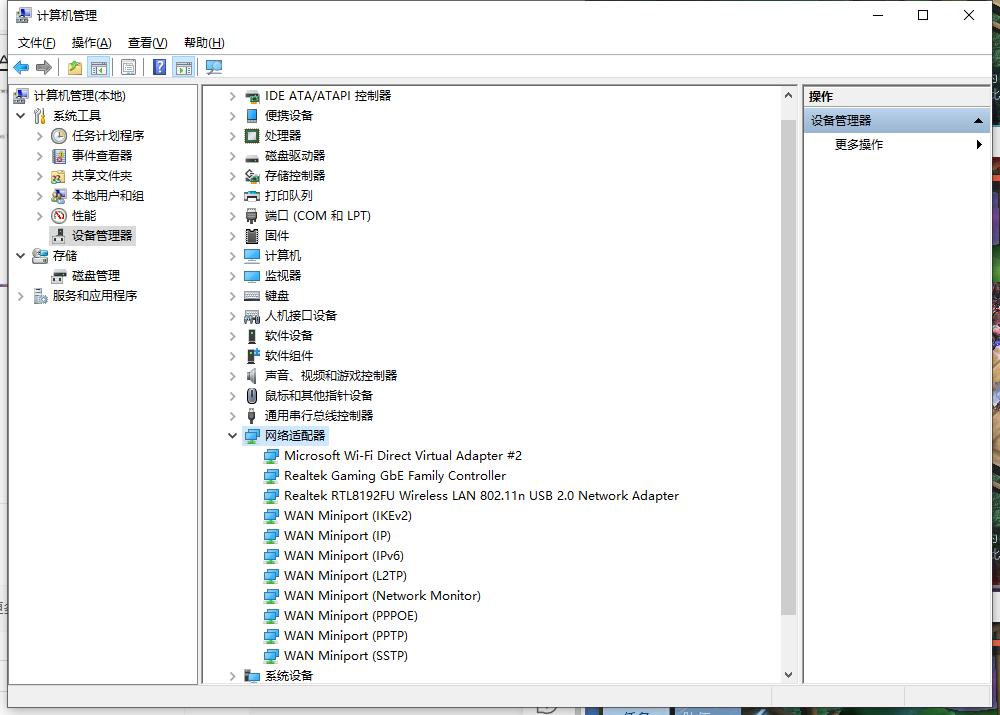This screenshot has width=1000, height=715.
Task: Open the 查看(V) menu
Action: (x=147, y=43)
